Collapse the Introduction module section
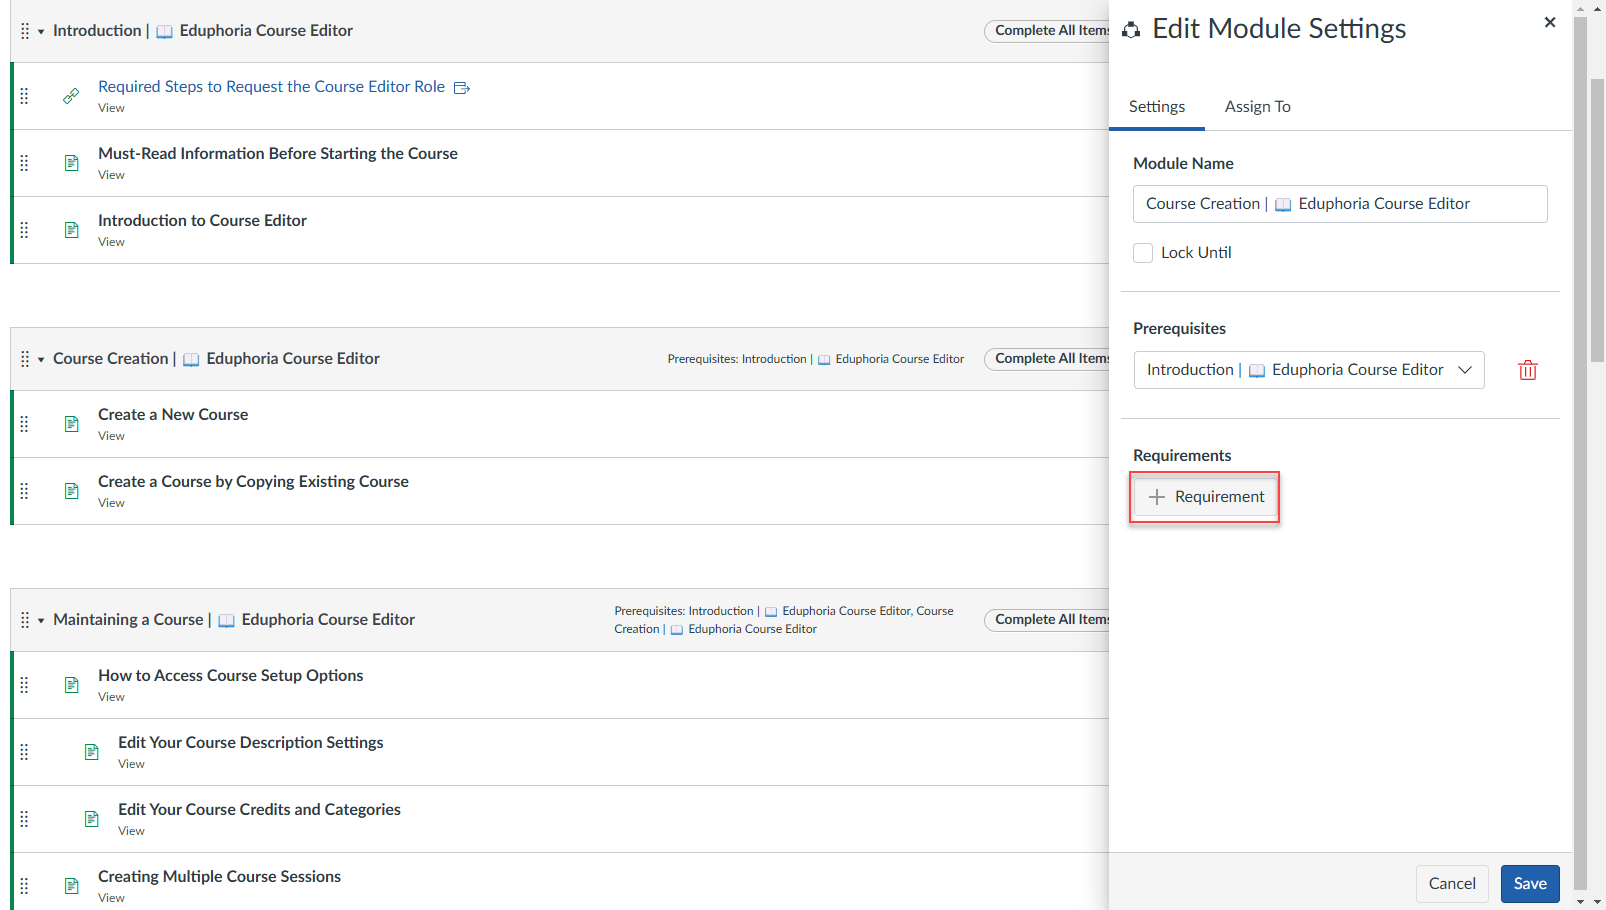Viewport: 1606px width, 910px height. (40, 31)
